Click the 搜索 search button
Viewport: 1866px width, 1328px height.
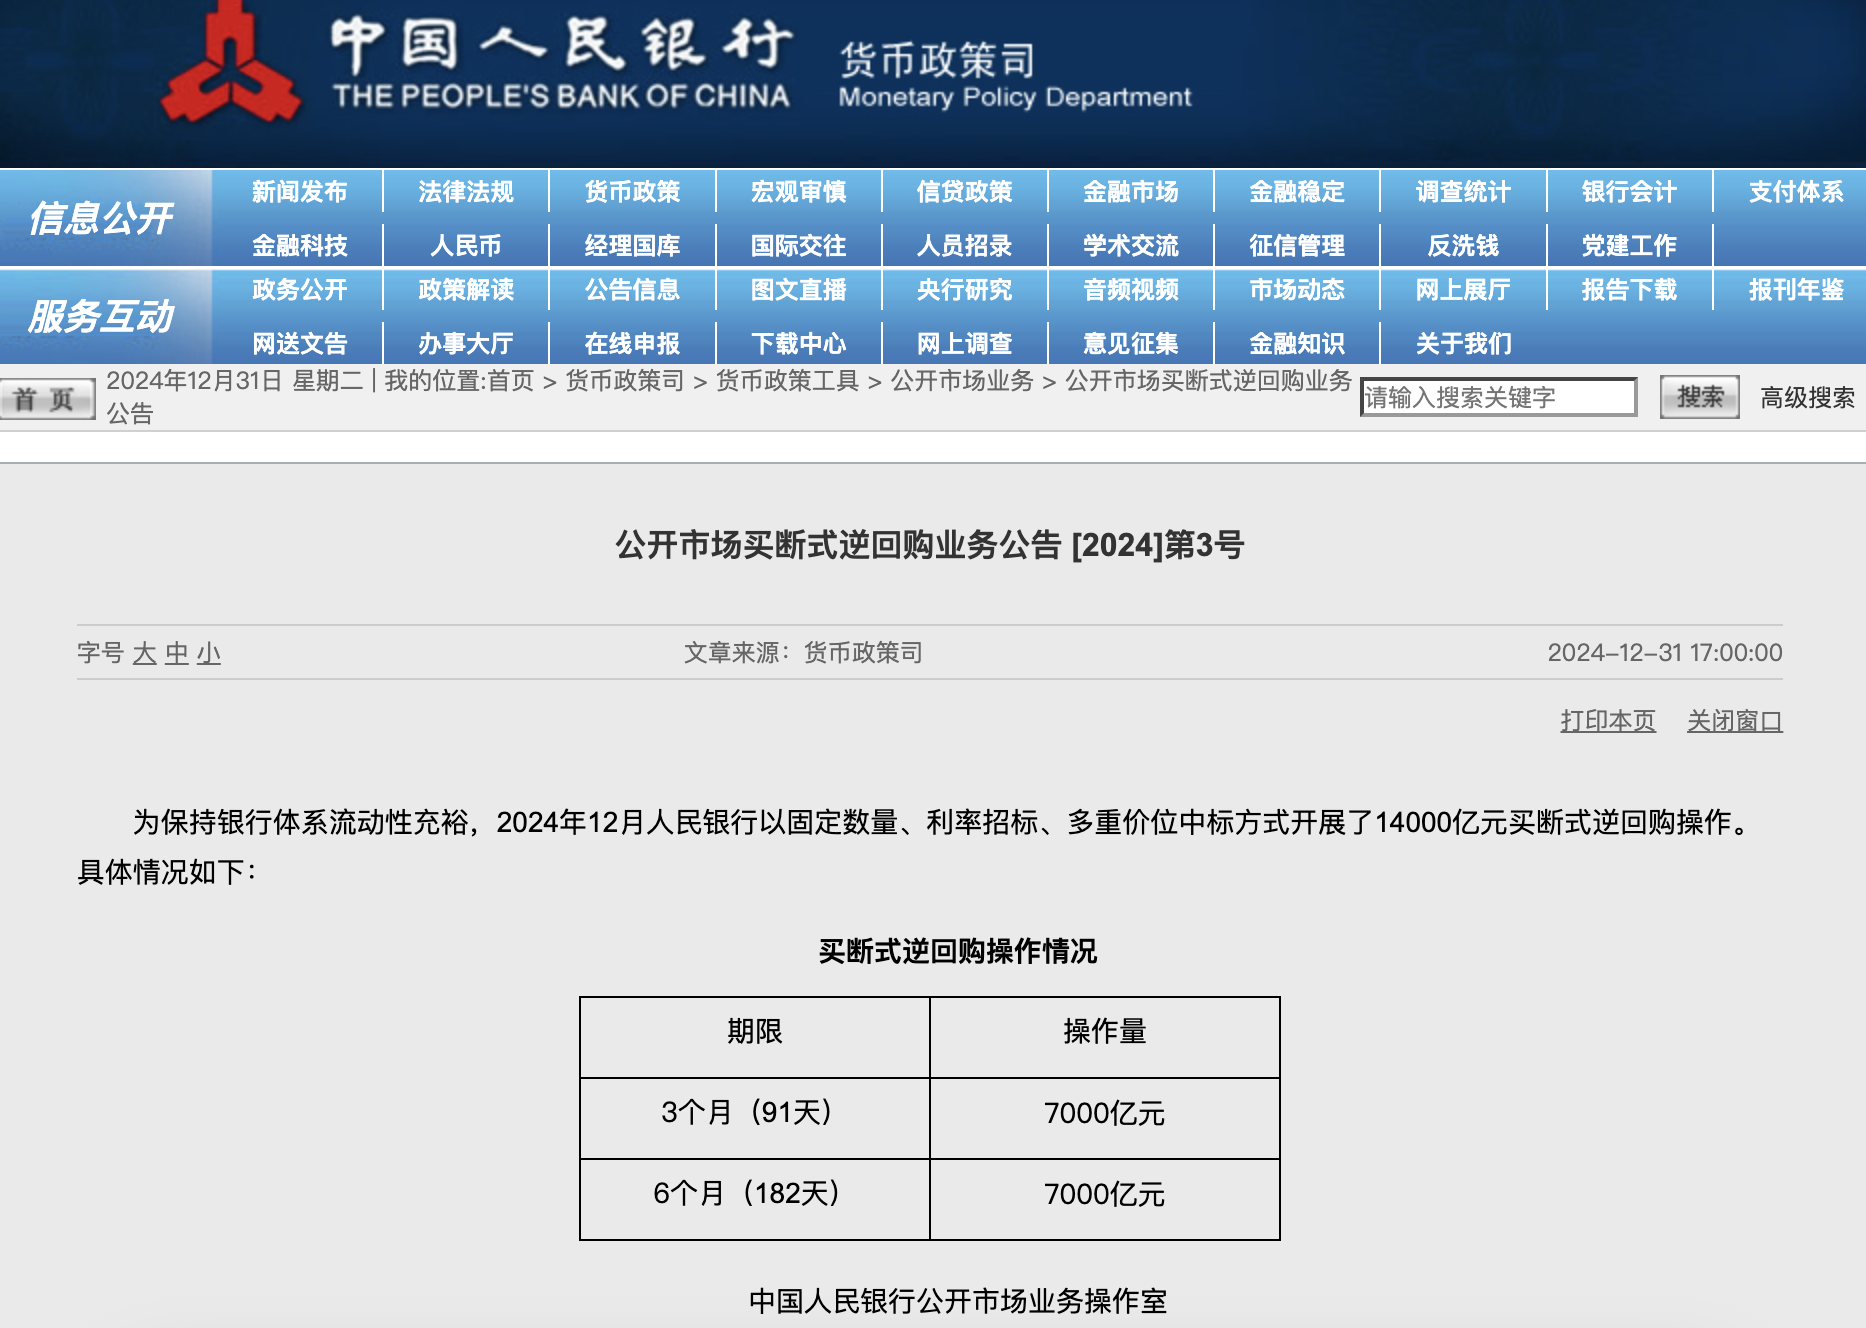point(1699,397)
